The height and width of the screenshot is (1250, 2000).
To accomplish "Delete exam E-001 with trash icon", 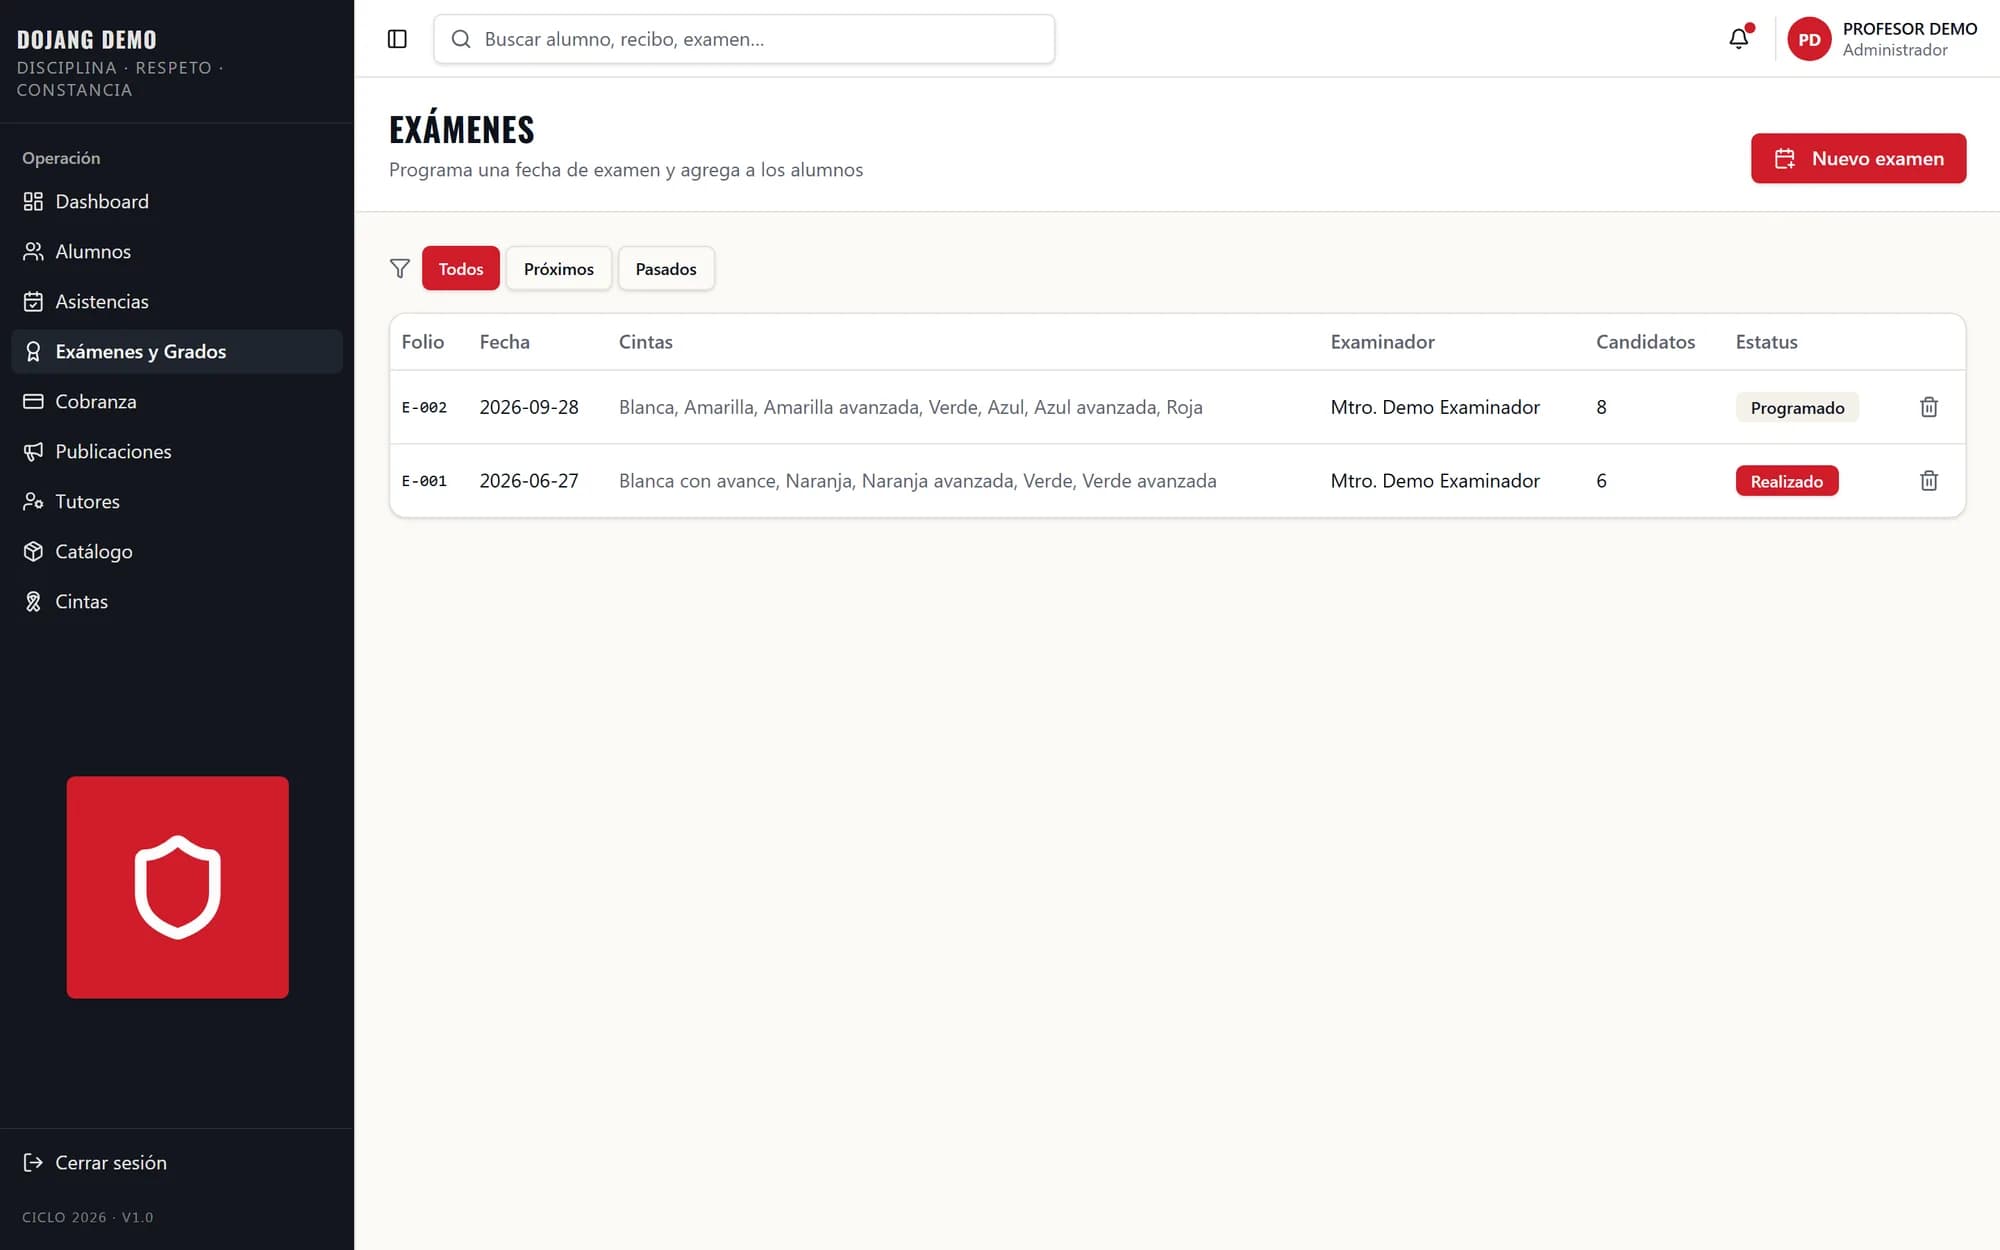I will (x=1929, y=481).
